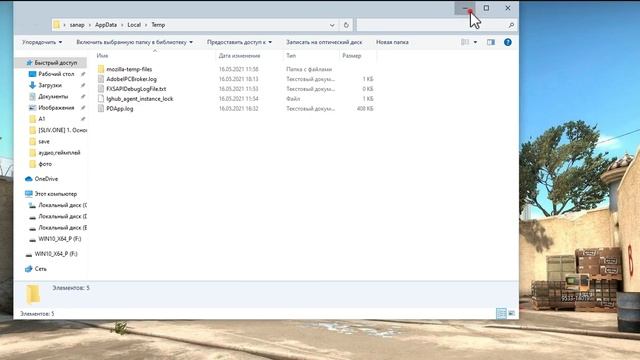Select the PDApp.log file icon
Viewport: 640px width, 360px height.
tap(101, 109)
